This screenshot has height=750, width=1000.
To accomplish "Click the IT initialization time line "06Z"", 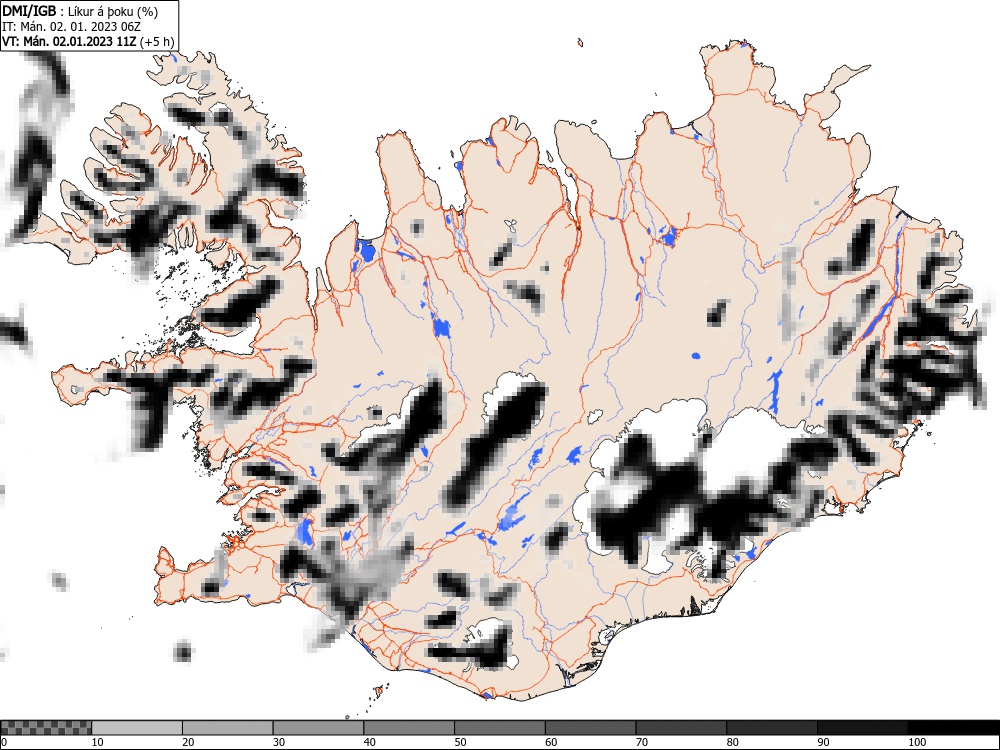I will pyautogui.click(x=129, y=27).
